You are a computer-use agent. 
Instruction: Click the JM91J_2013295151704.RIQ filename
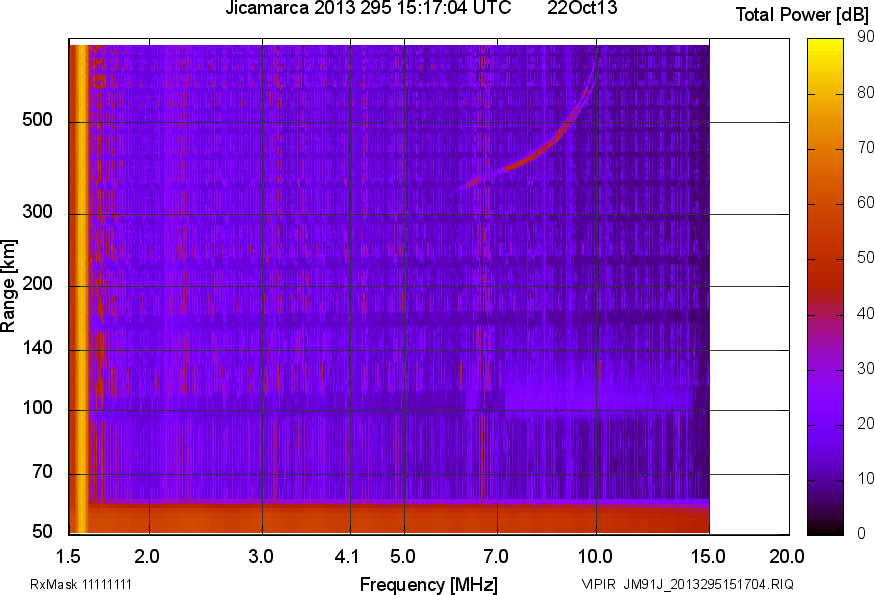click(x=708, y=584)
